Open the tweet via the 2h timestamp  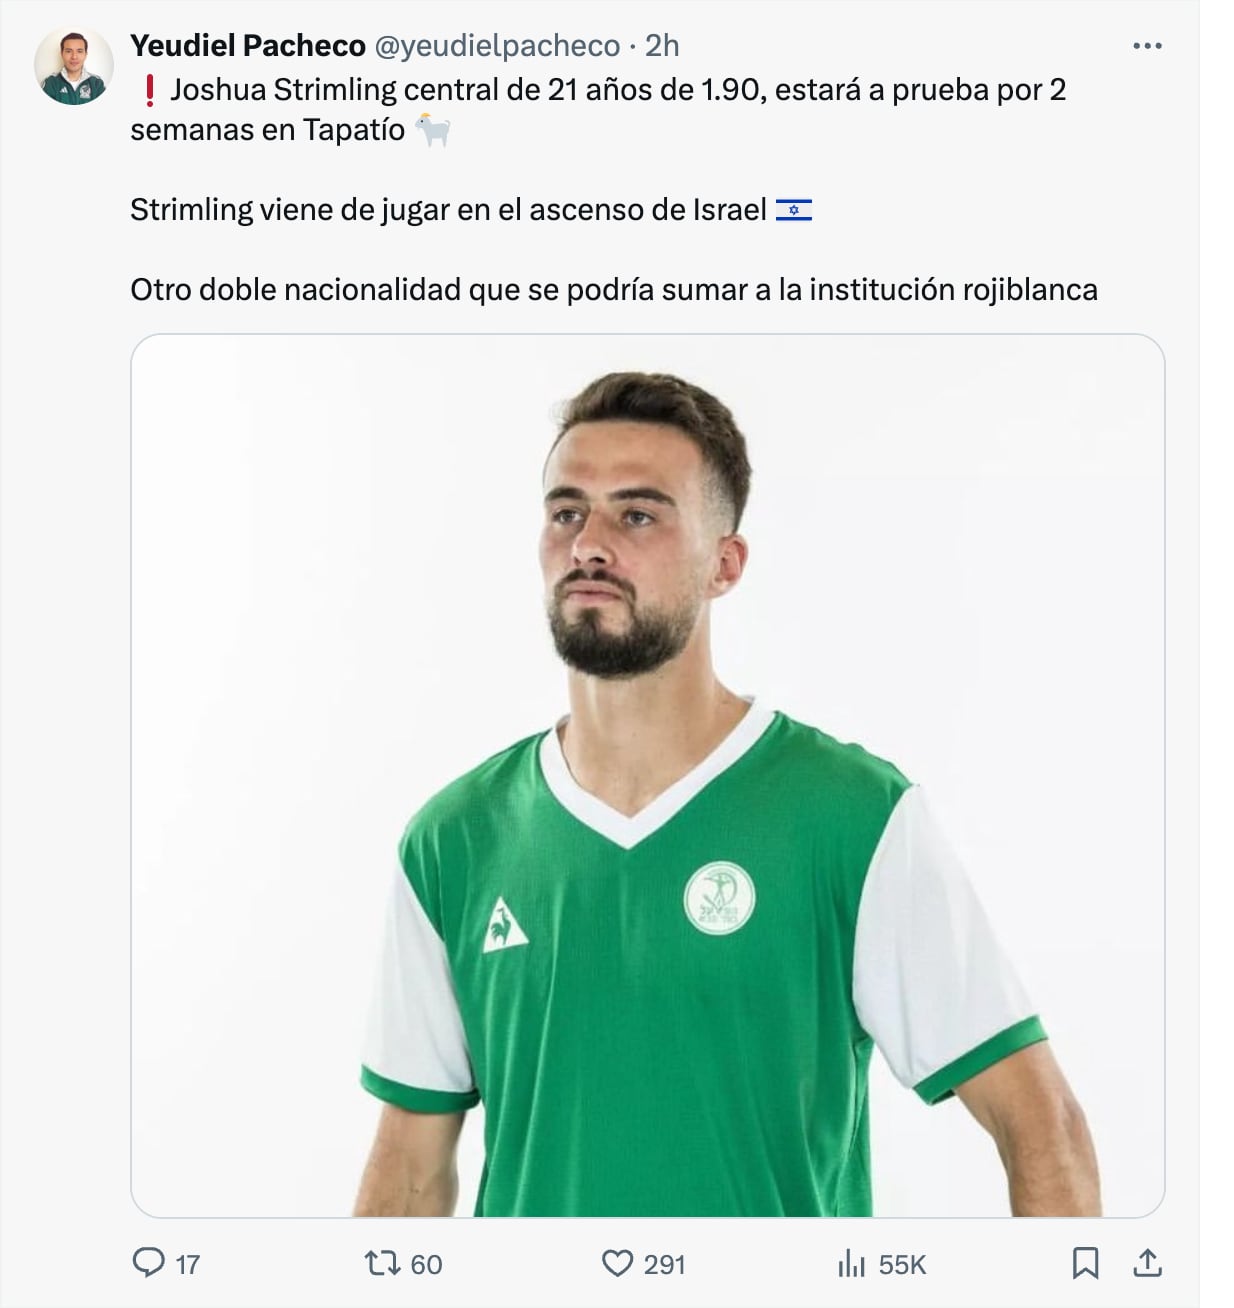pyautogui.click(x=662, y=46)
